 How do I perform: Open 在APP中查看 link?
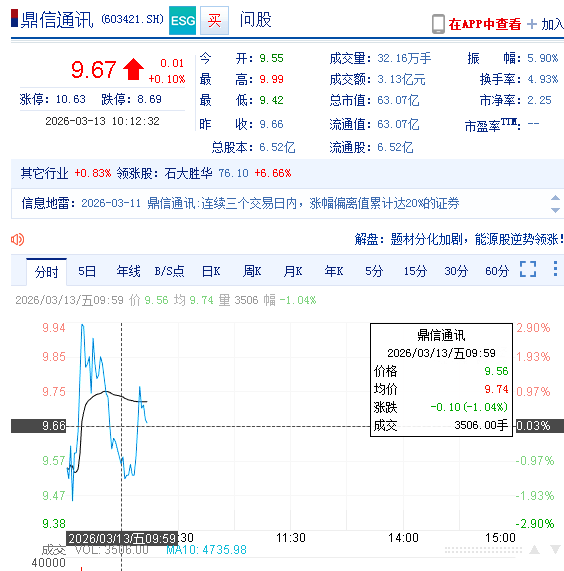[x=485, y=24]
